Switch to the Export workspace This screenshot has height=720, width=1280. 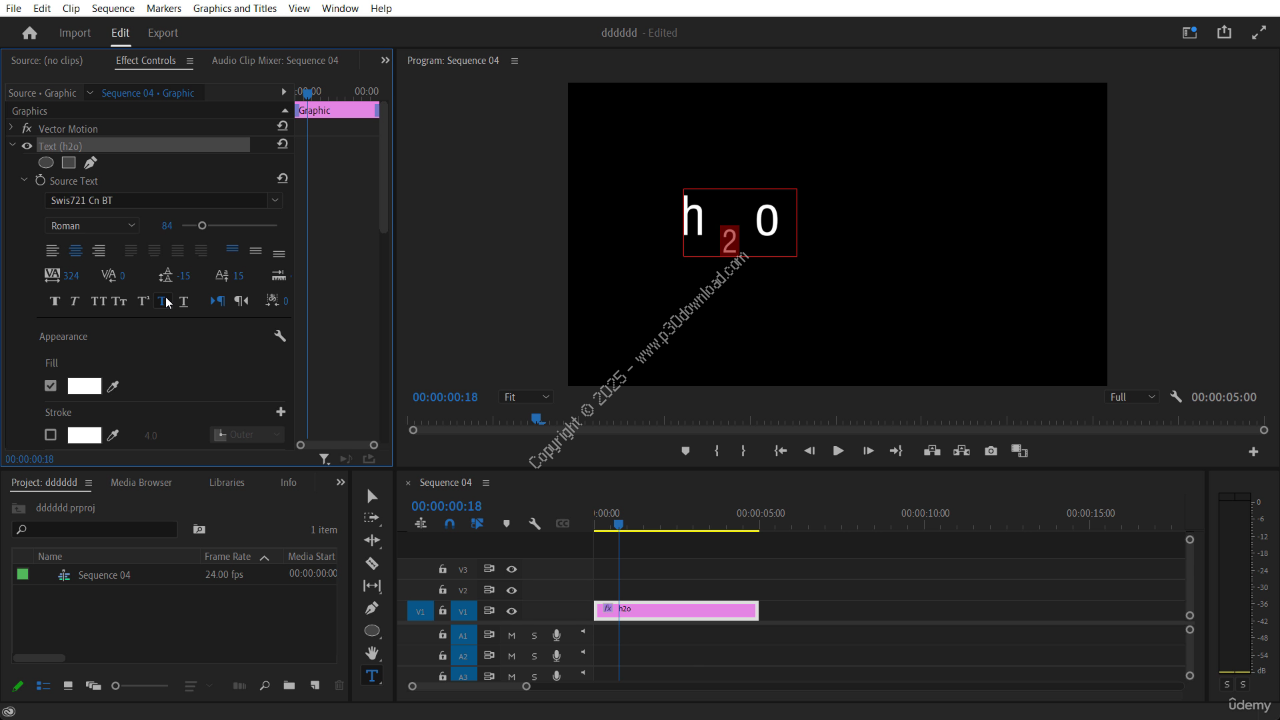tap(163, 33)
